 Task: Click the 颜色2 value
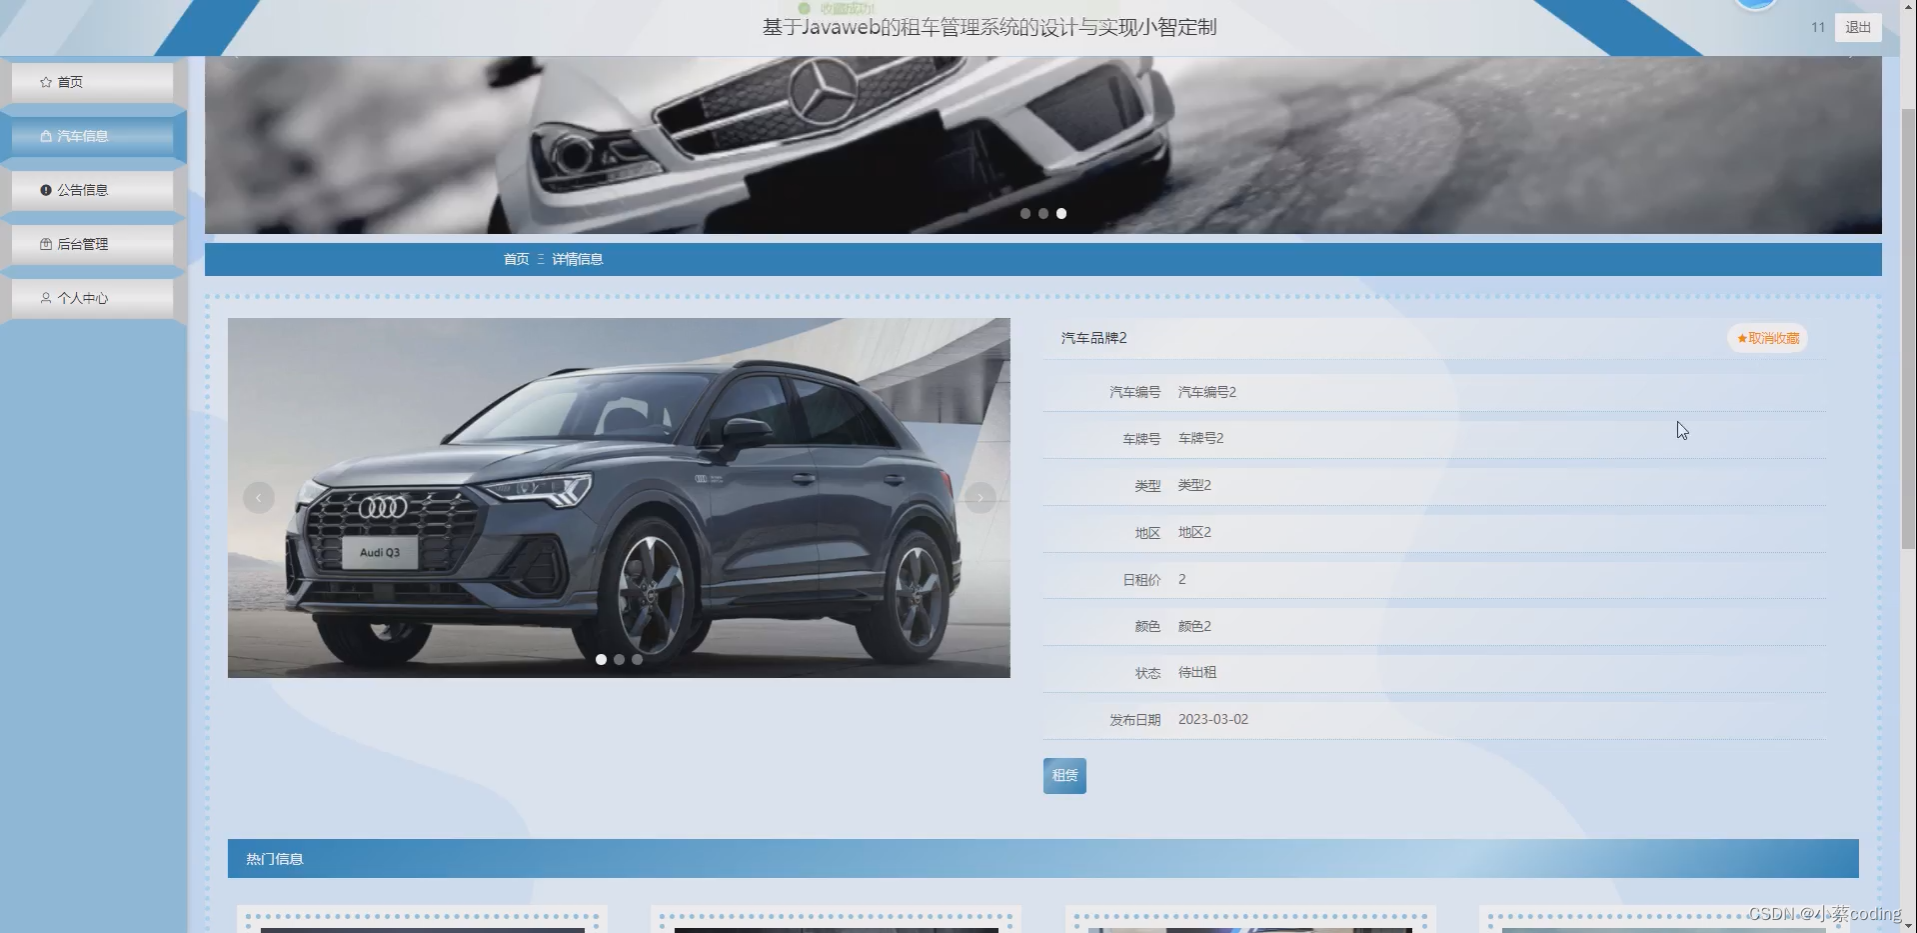pos(1194,626)
